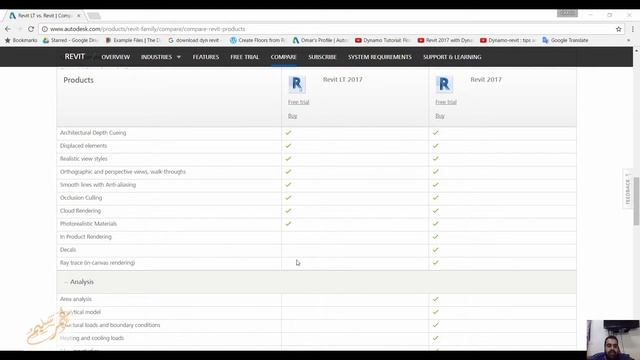Screen dimensions: 640x360
Task: Open Dynamo-revit tips YouTube bookmark
Action: pyautogui.click(x=508, y=40)
